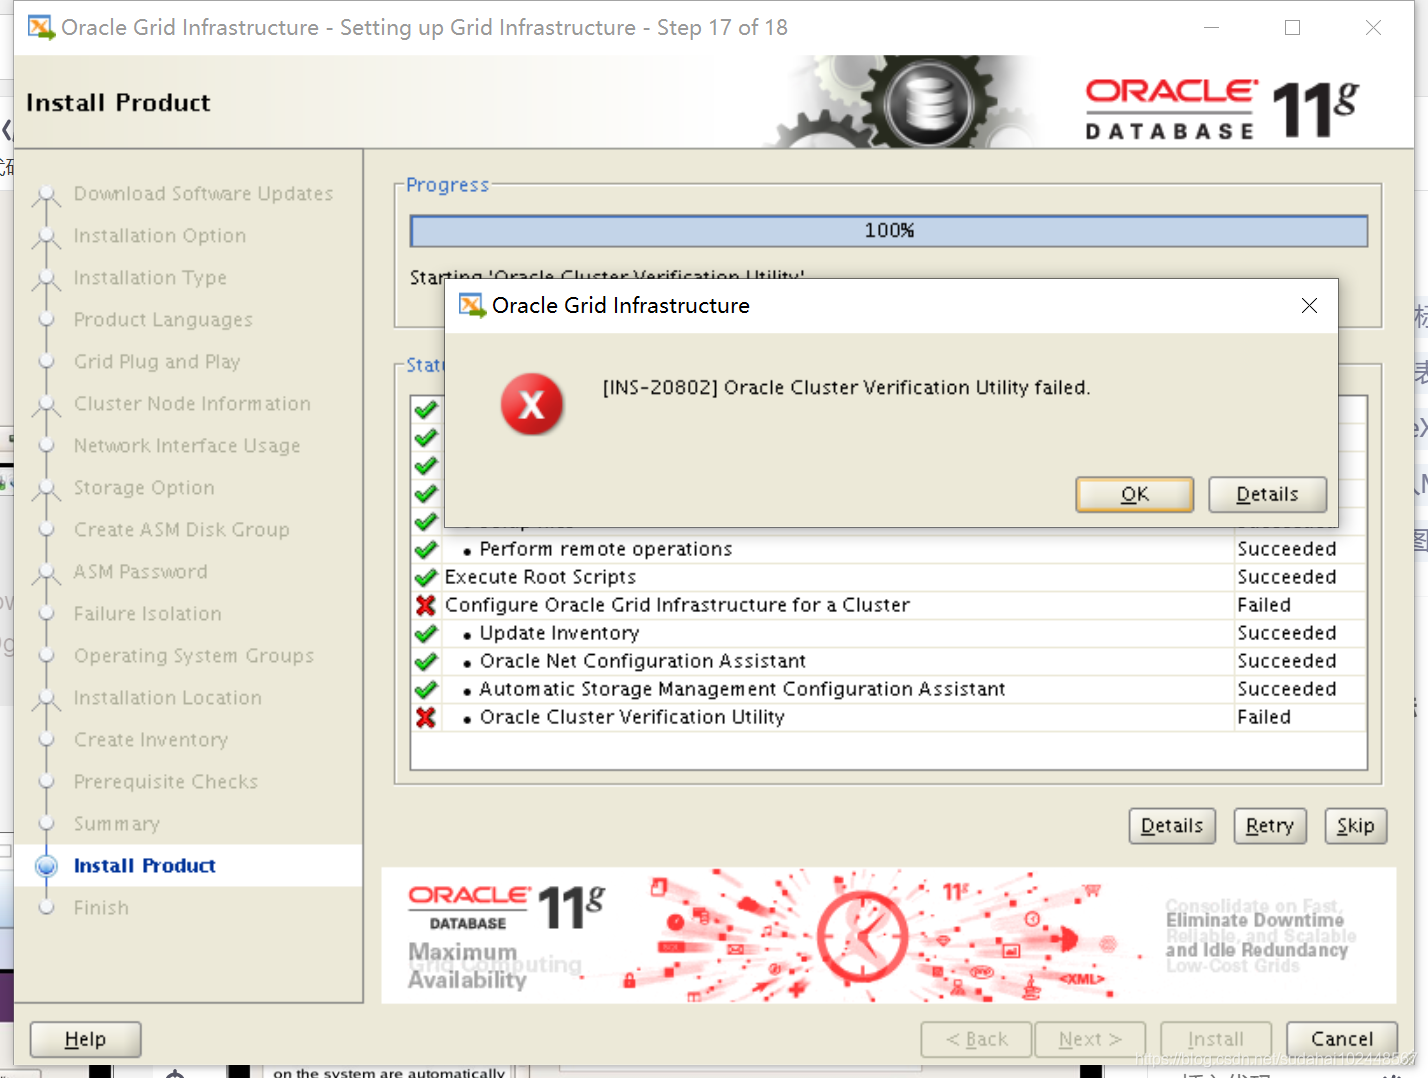Select the Finish step in sidebar

[101, 907]
